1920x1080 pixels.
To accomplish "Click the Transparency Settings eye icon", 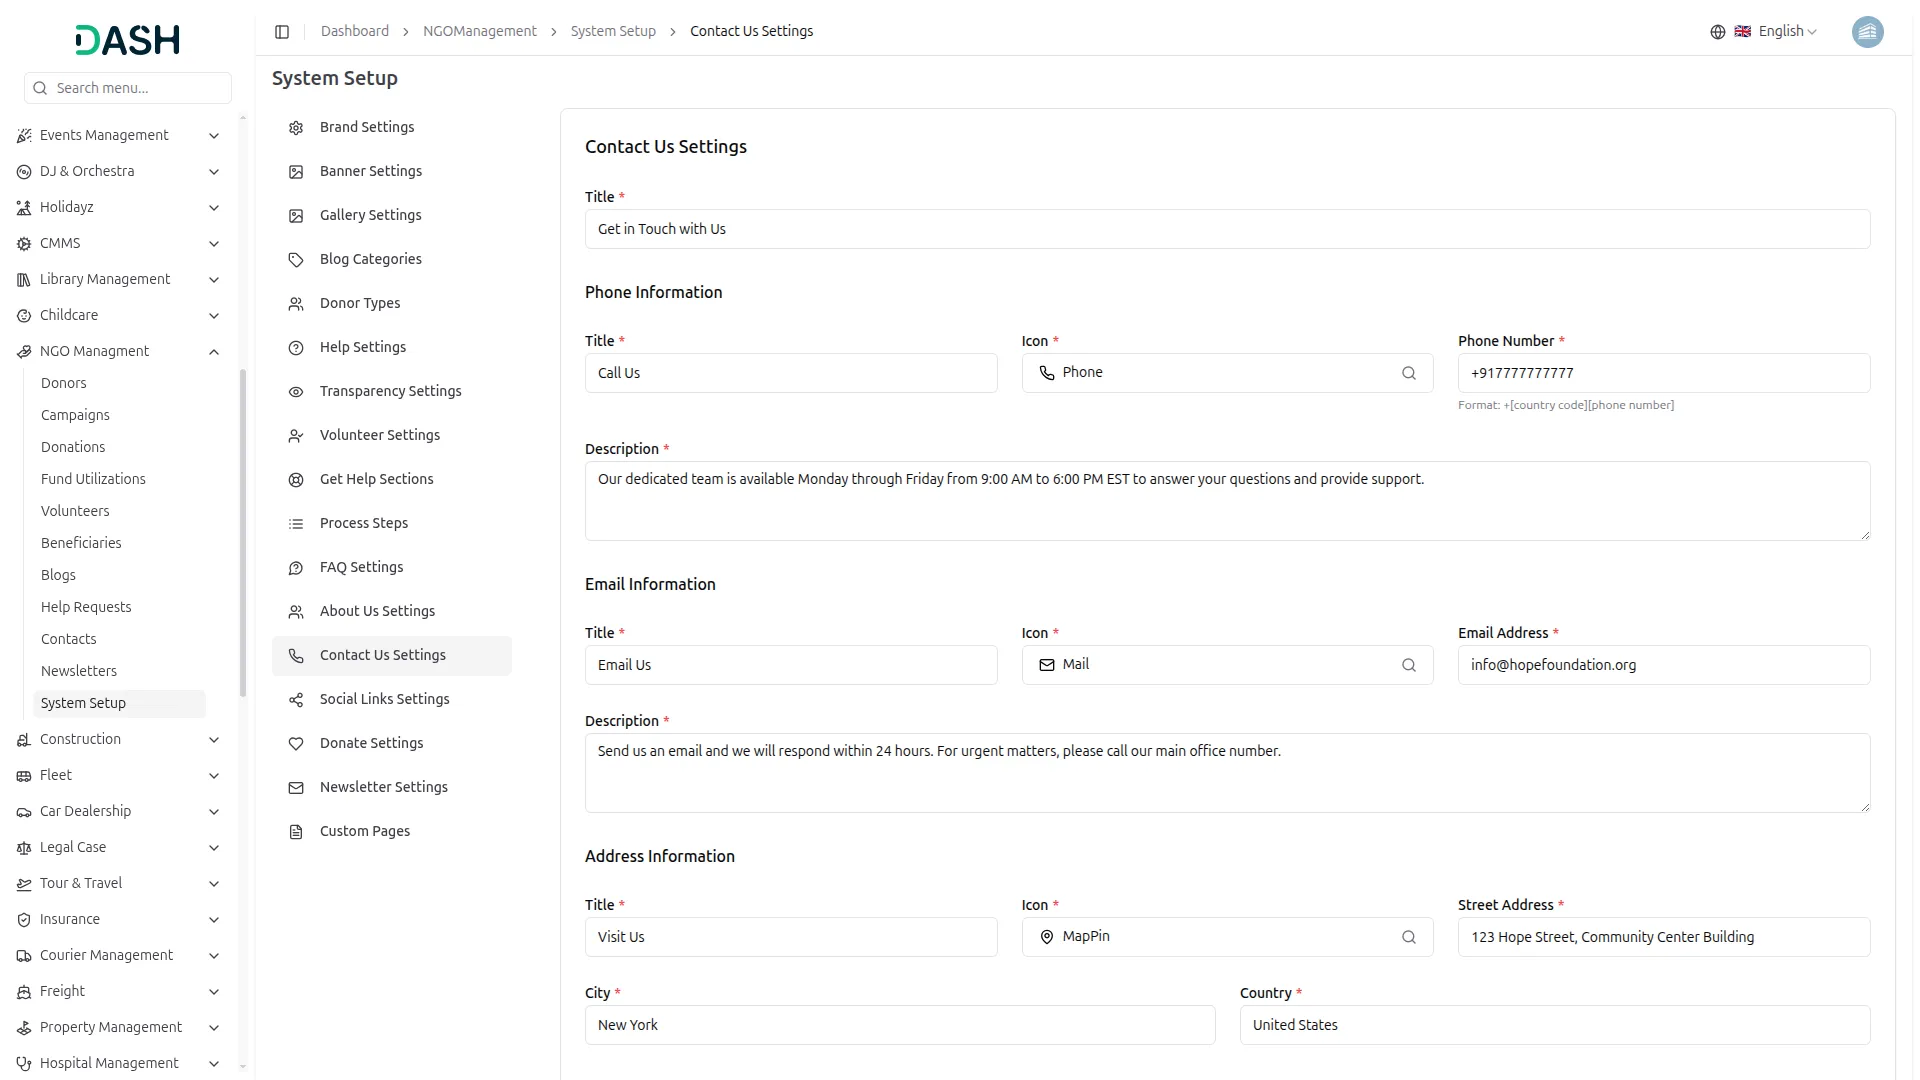I will pos(296,392).
